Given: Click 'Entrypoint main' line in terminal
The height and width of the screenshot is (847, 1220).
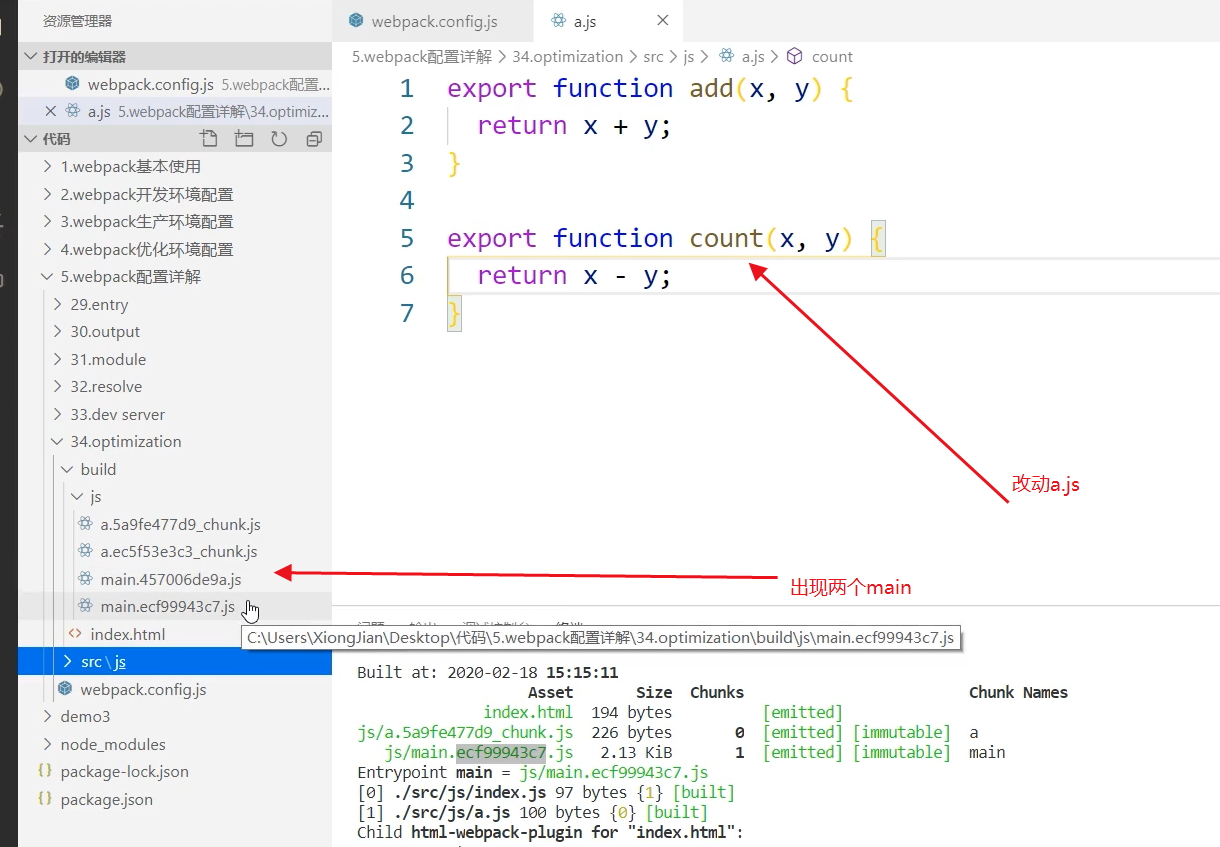Looking at the screenshot, I should (532, 772).
